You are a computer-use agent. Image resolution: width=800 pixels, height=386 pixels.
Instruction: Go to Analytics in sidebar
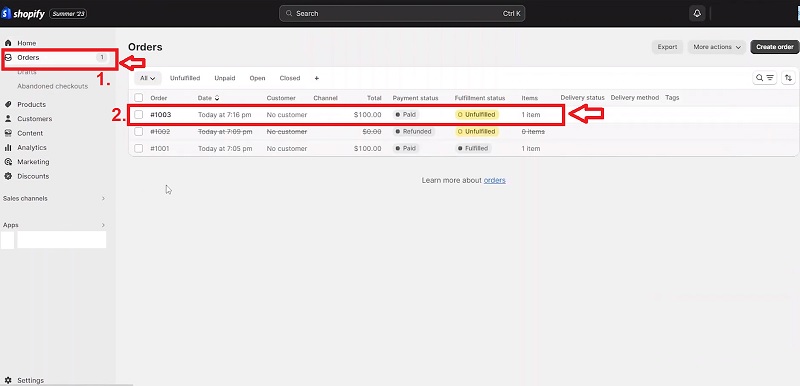[x=32, y=147]
